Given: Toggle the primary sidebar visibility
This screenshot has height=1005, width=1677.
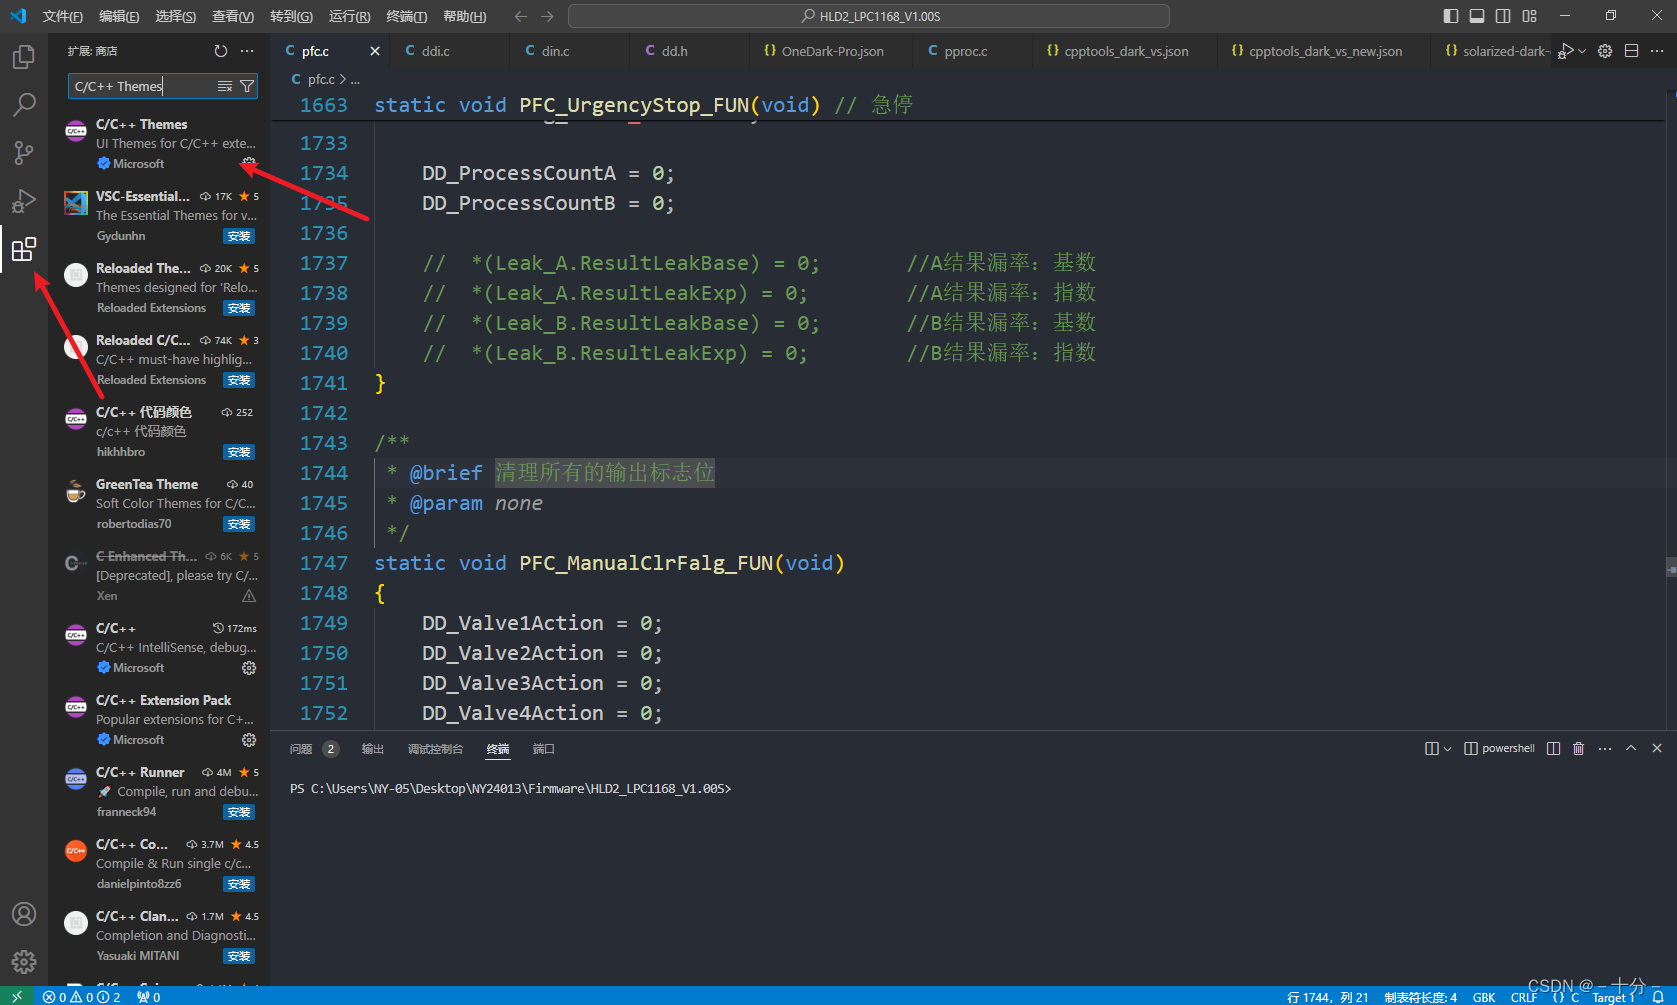Looking at the screenshot, I should pos(1451,16).
